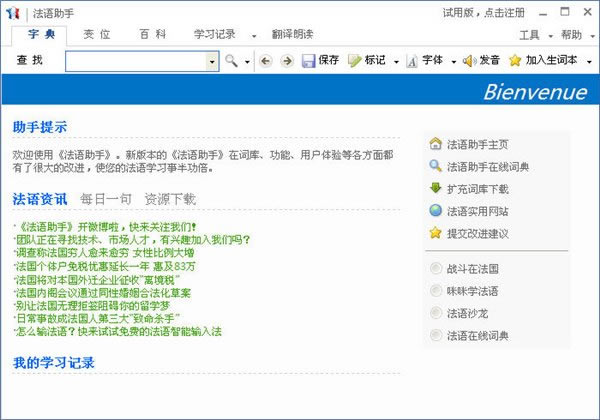Switch to the 字典 tab
The height and width of the screenshot is (420, 600).
(x=39, y=36)
